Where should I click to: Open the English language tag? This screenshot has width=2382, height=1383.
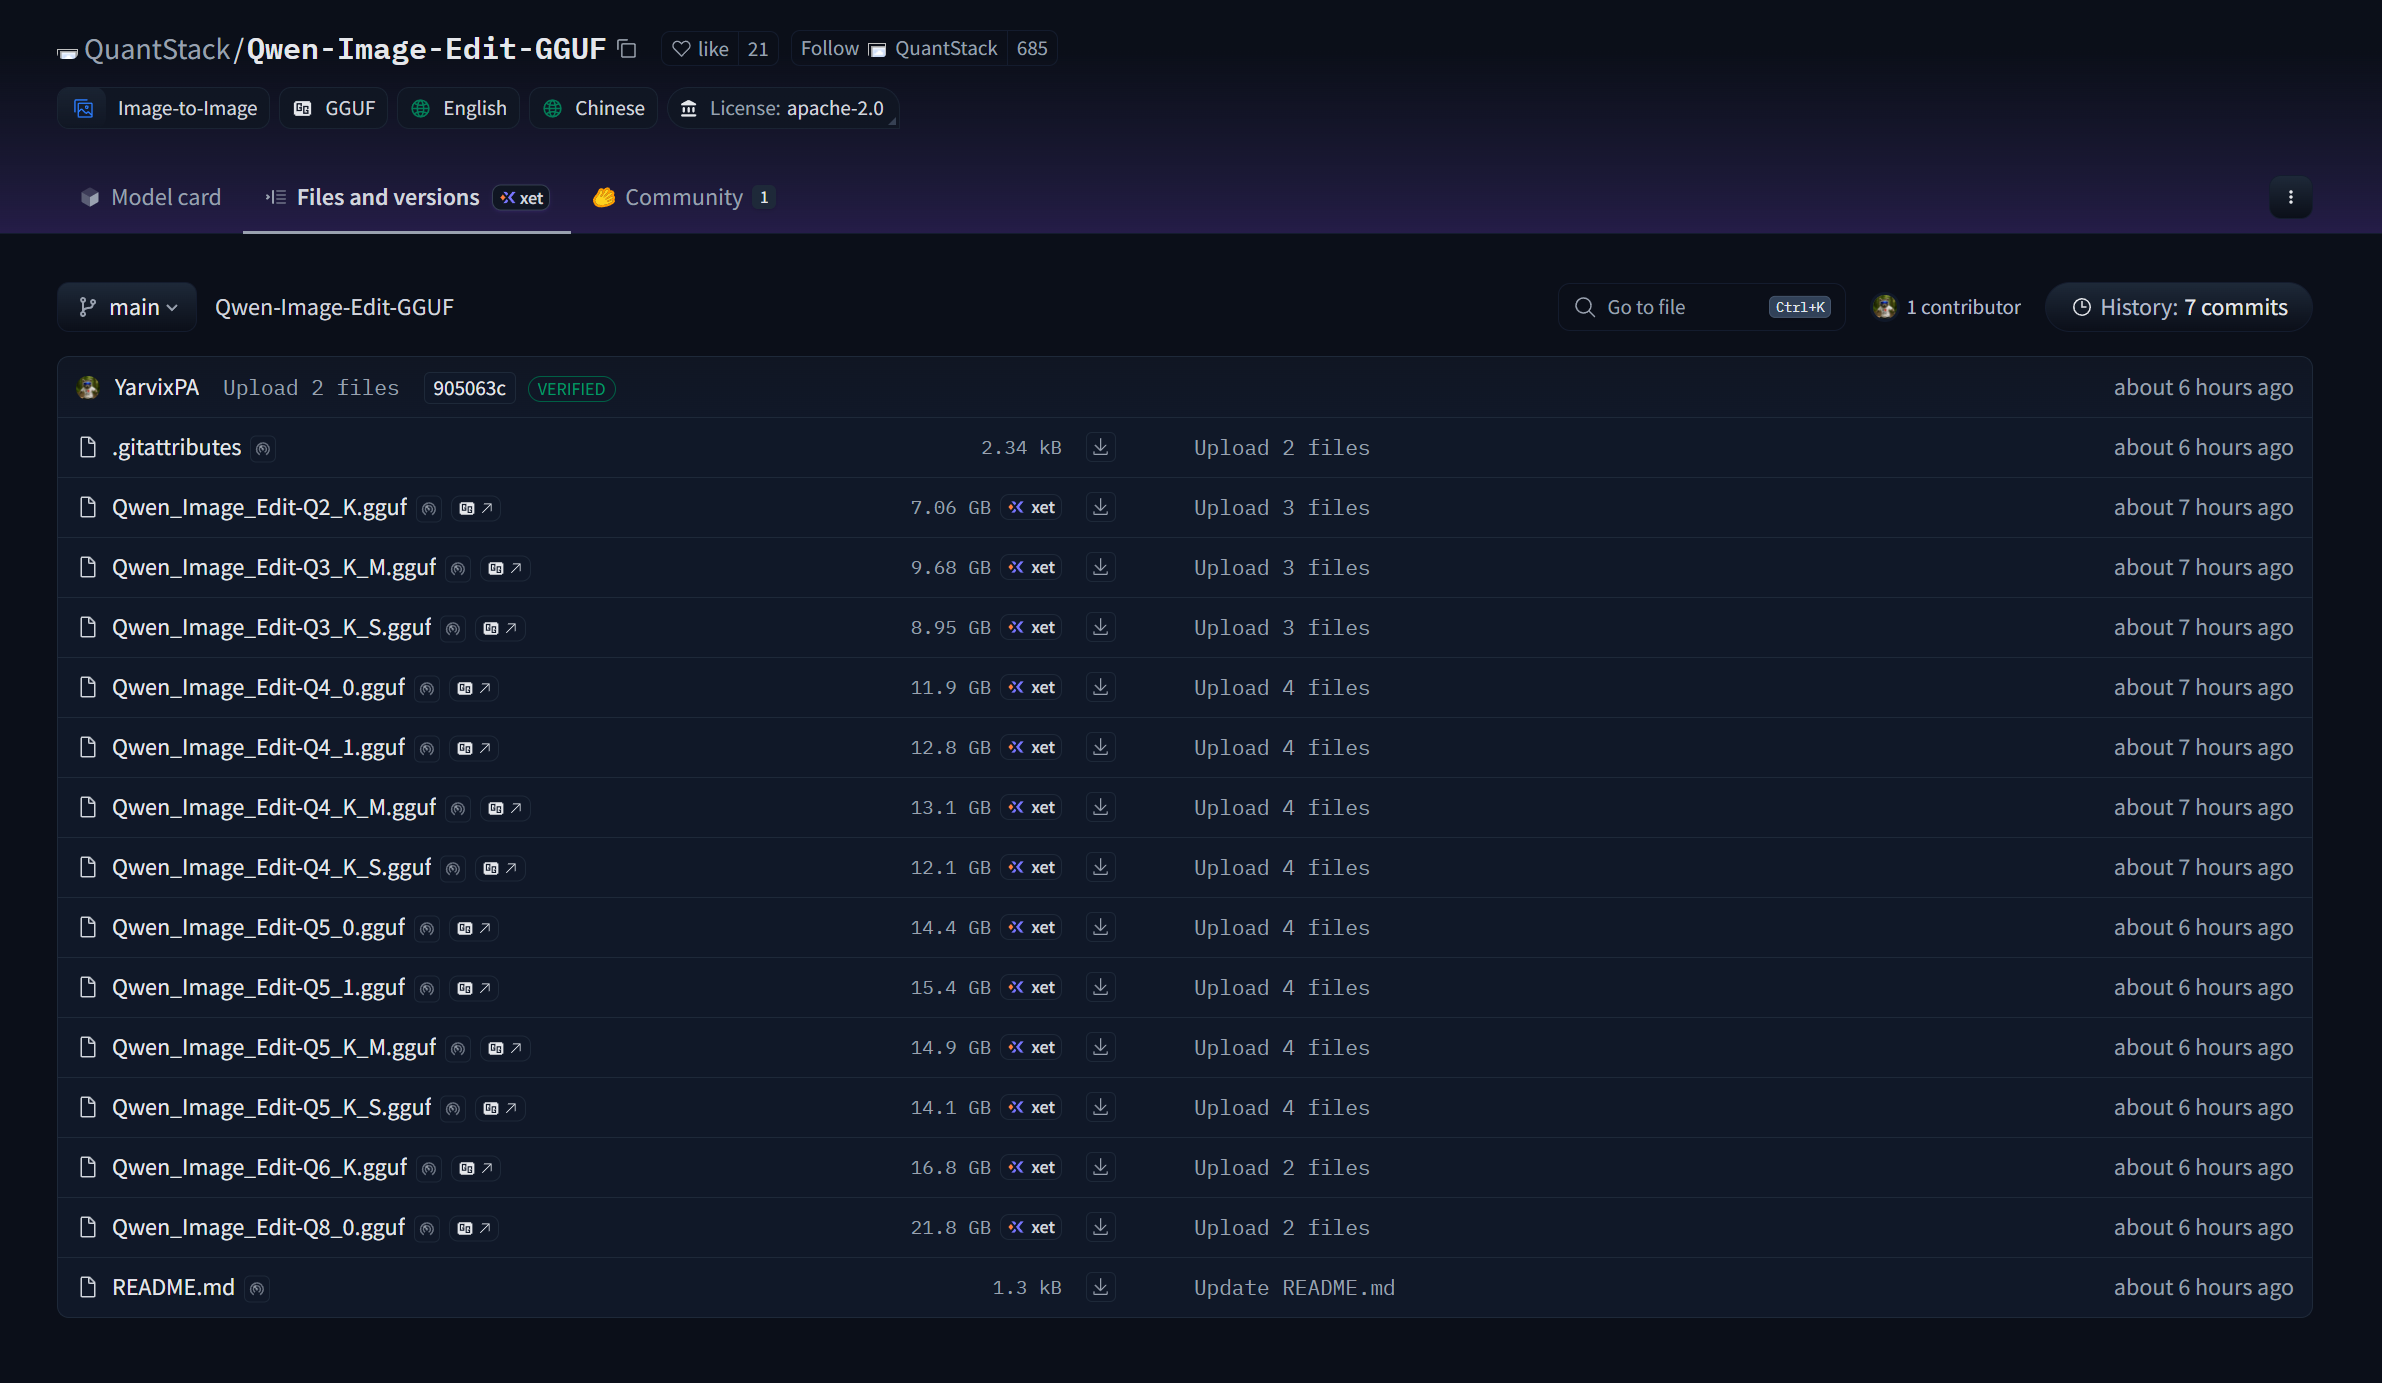click(x=459, y=108)
